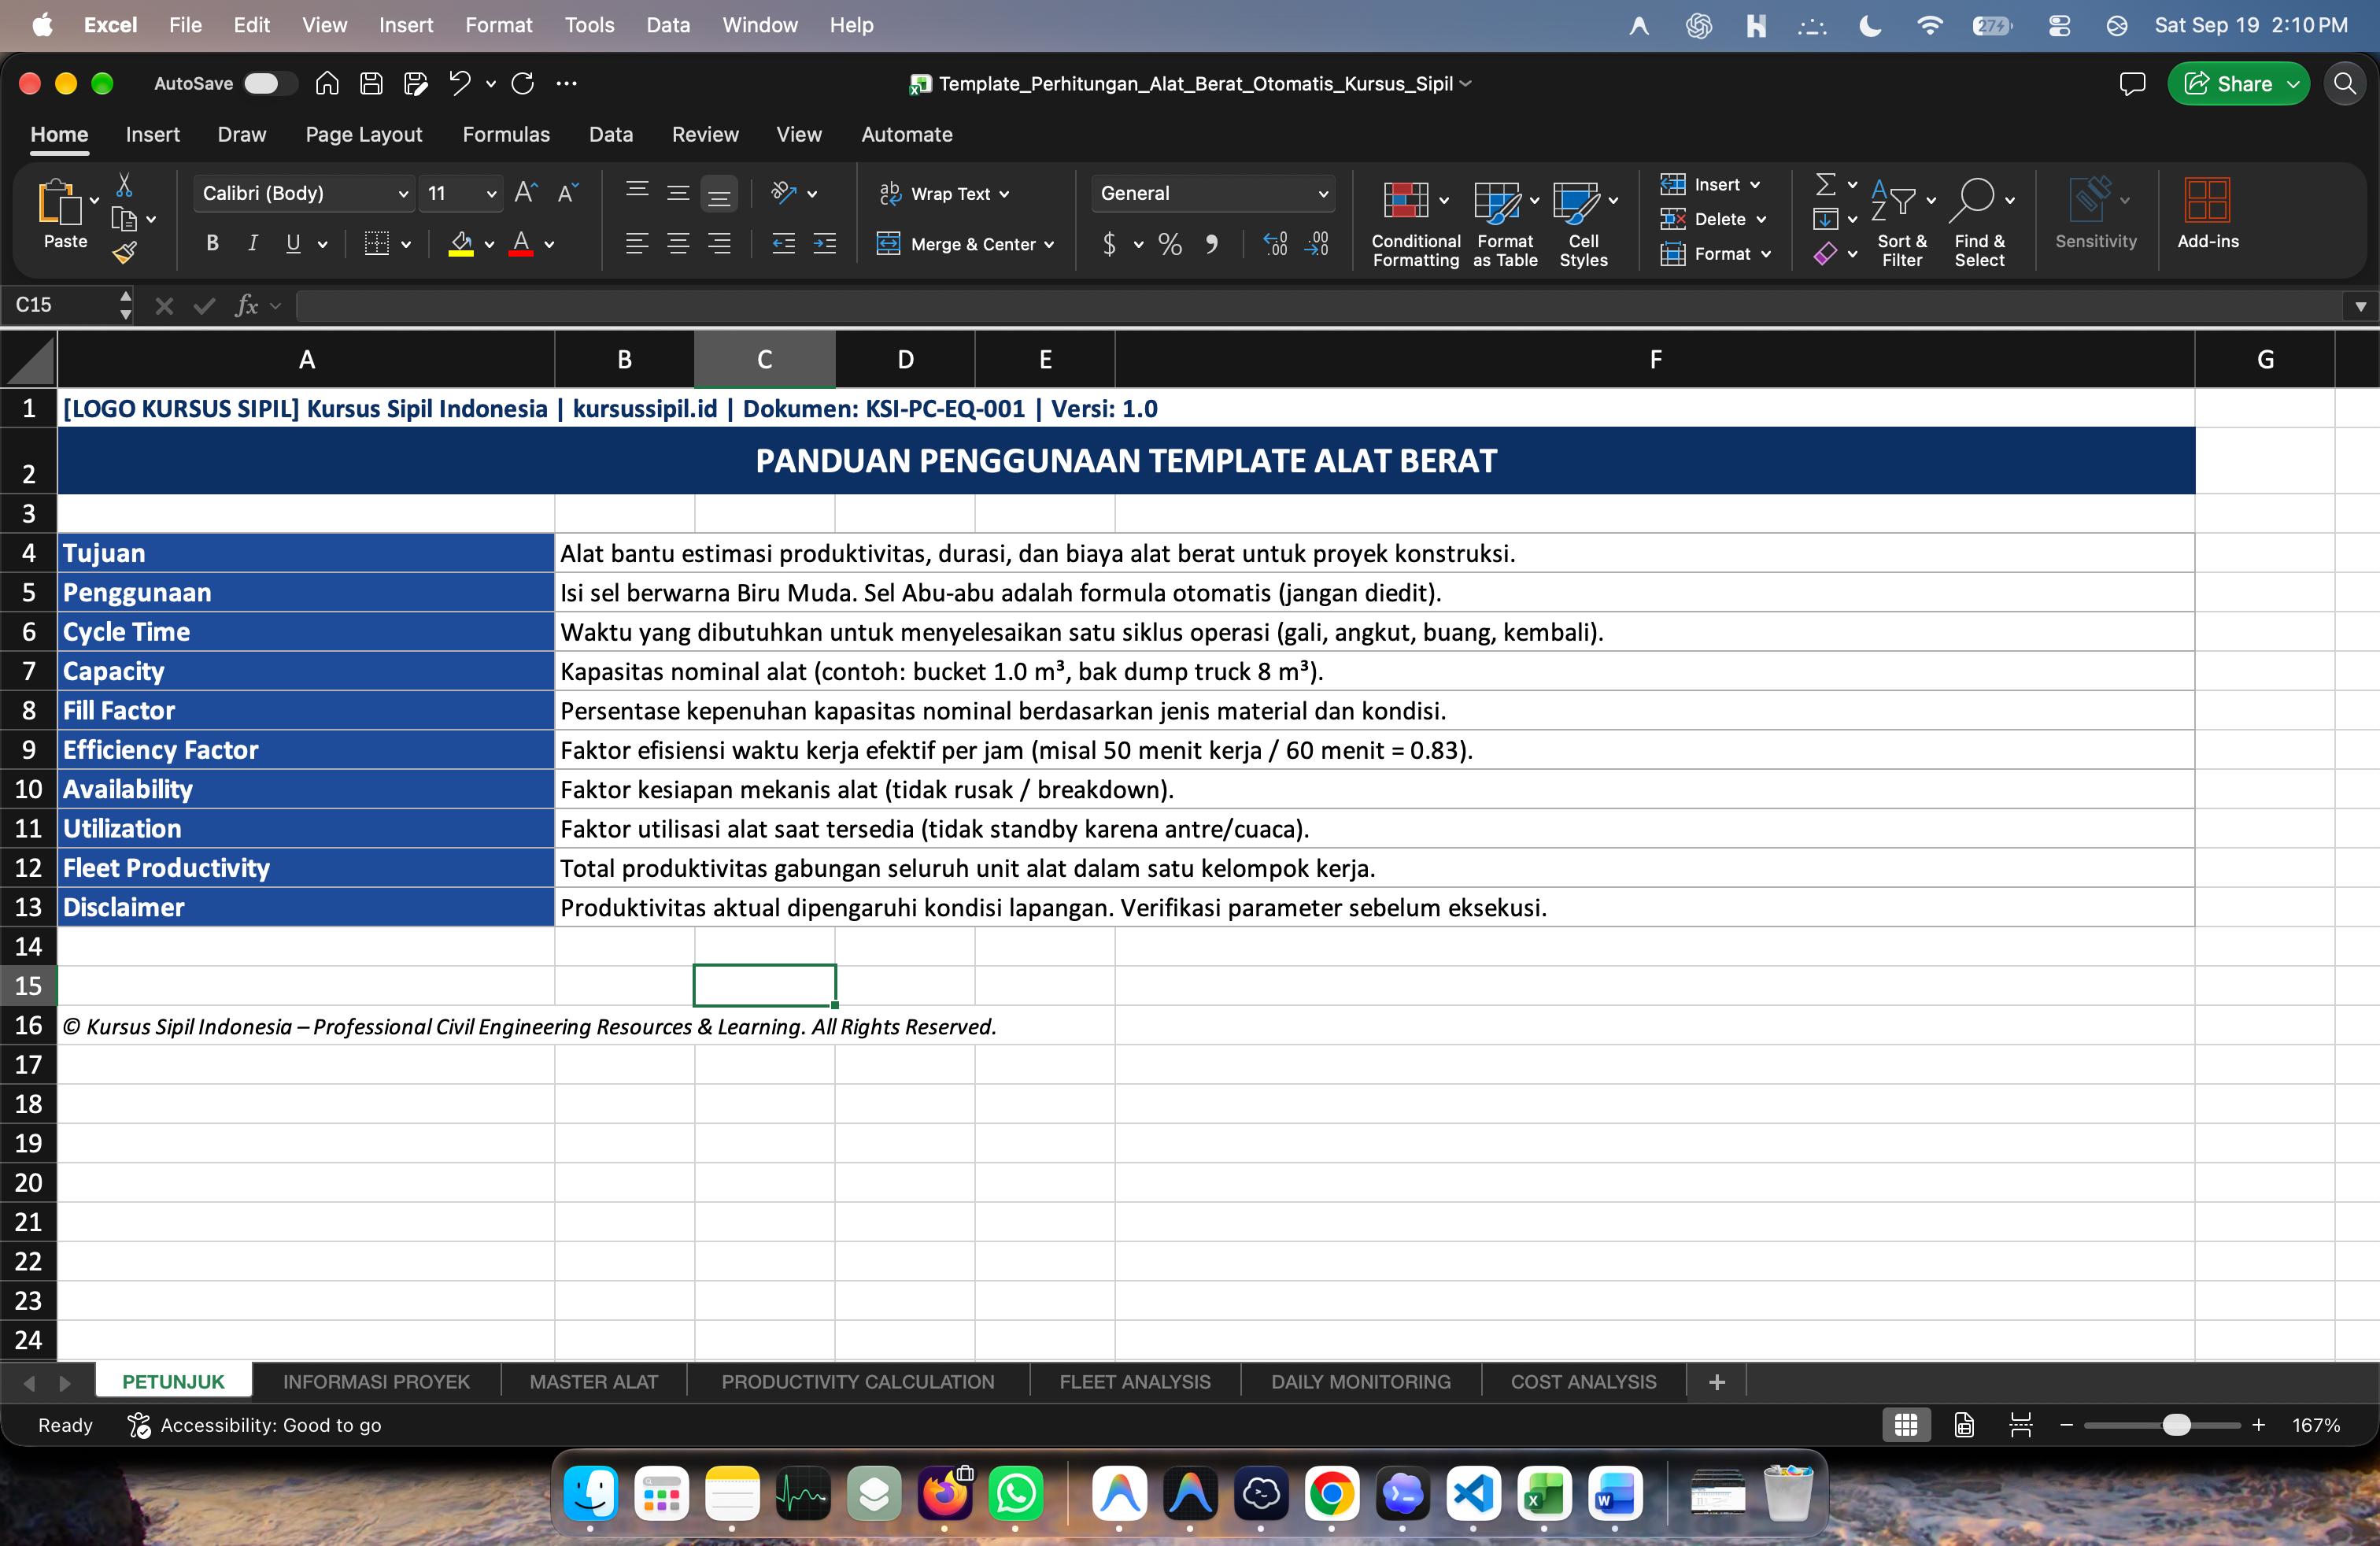Image resolution: width=2380 pixels, height=1546 pixels.
Task: Toggle Underline formatting
Action: coord(293,244)
